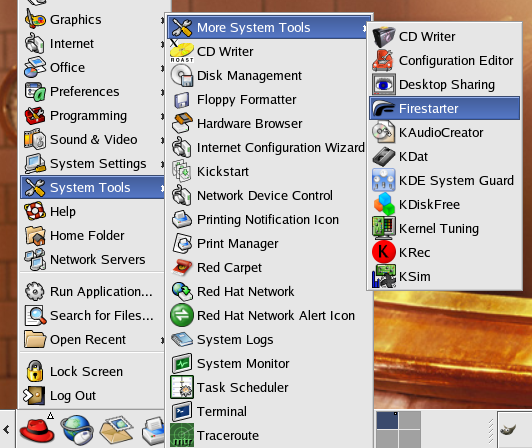Select System Tools in the main menu
The image size is (532, 448).
coord(92,187)
